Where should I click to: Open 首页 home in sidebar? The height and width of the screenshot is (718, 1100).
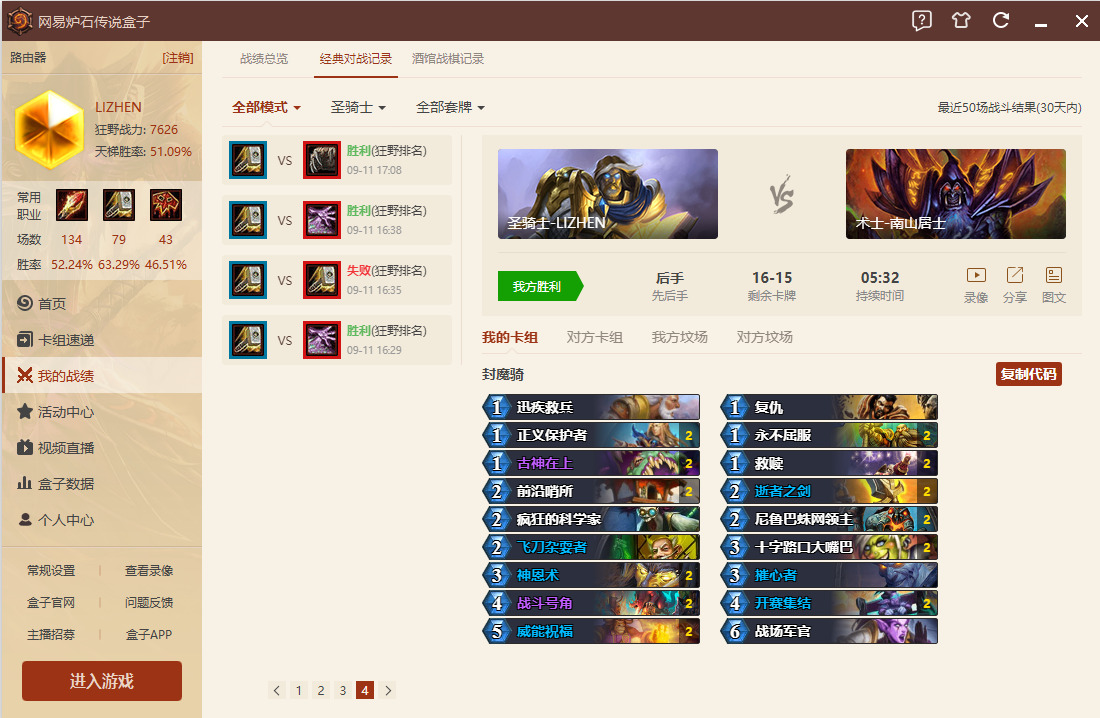(102, 303)
